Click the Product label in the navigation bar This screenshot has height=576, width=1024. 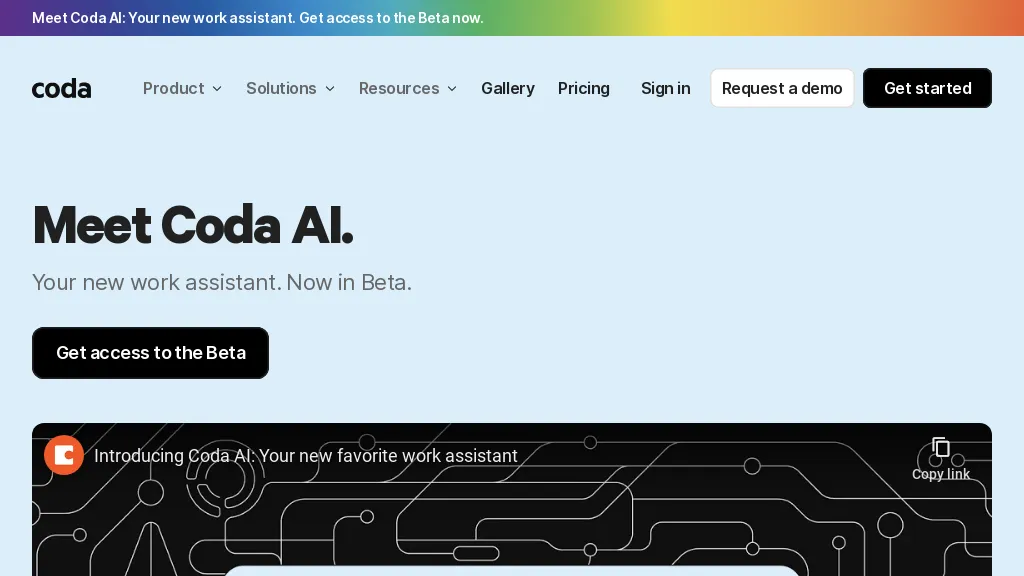tap(173, 88)
